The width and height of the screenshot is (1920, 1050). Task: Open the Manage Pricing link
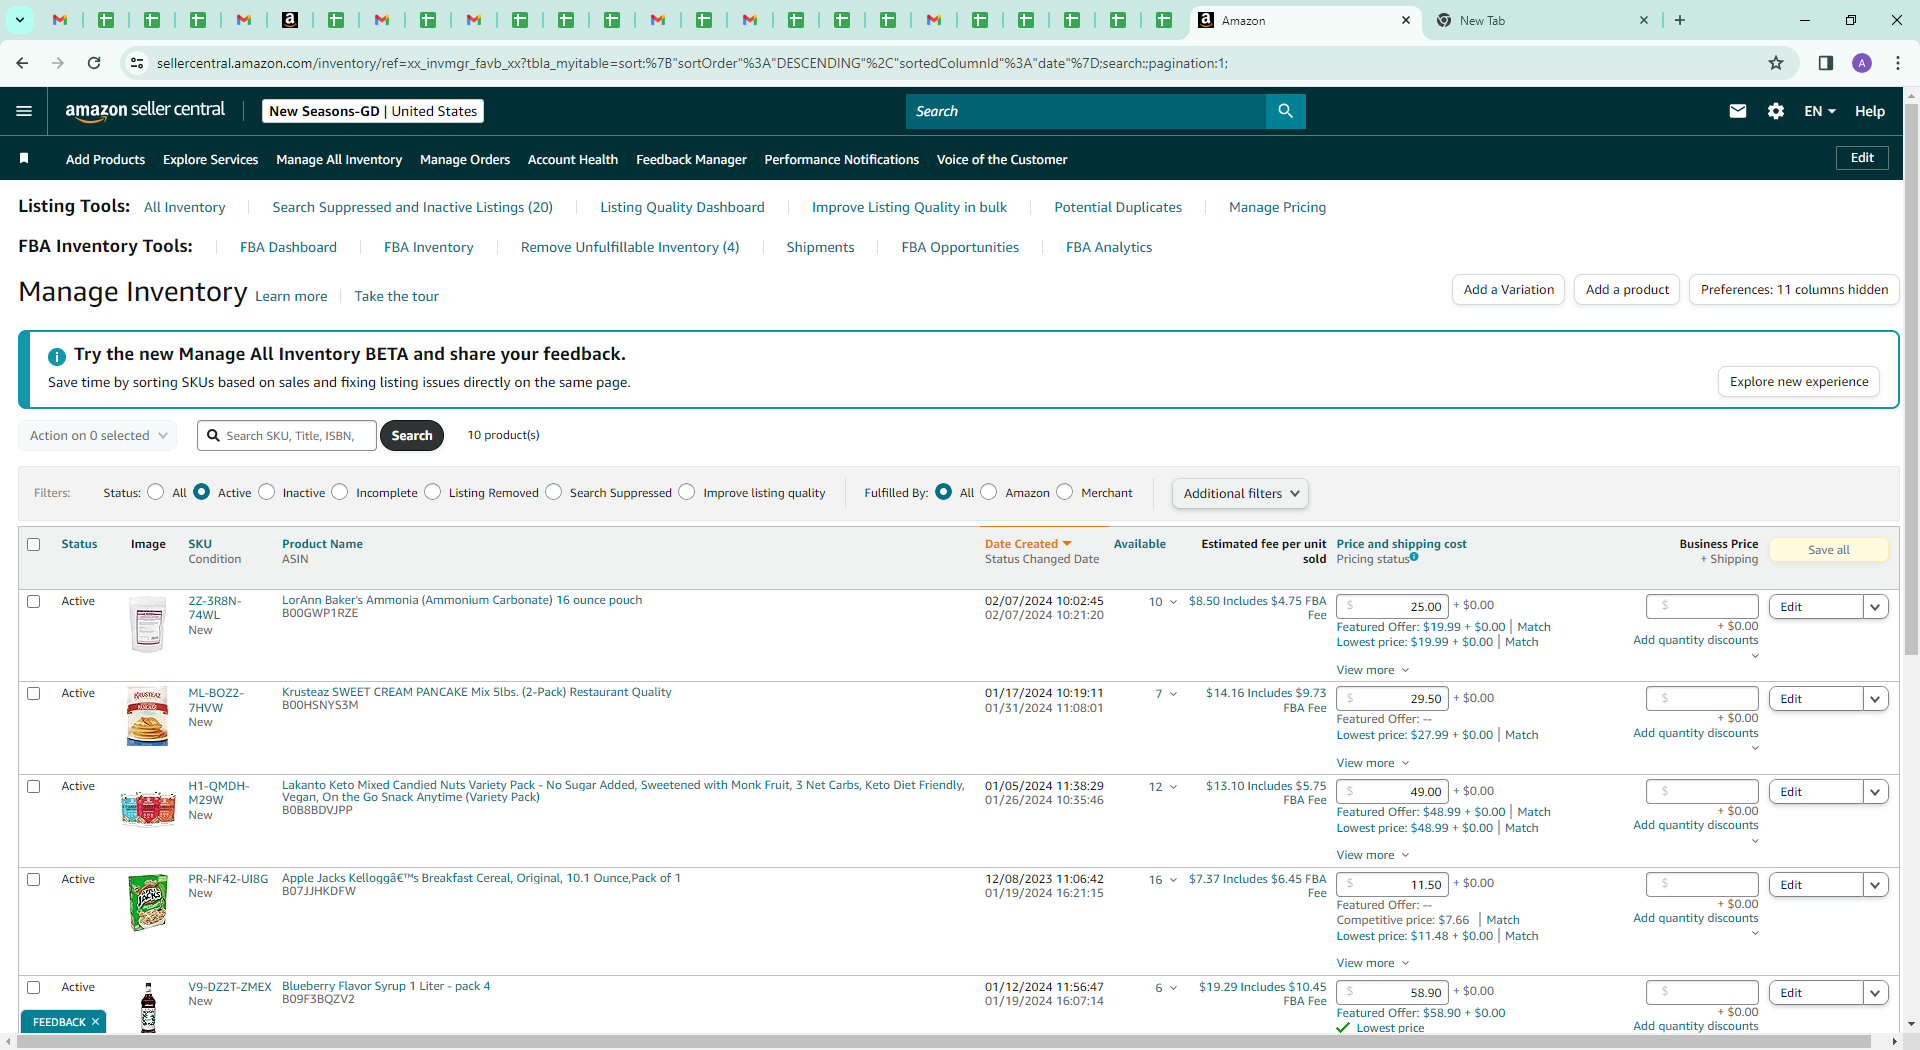1277,207
